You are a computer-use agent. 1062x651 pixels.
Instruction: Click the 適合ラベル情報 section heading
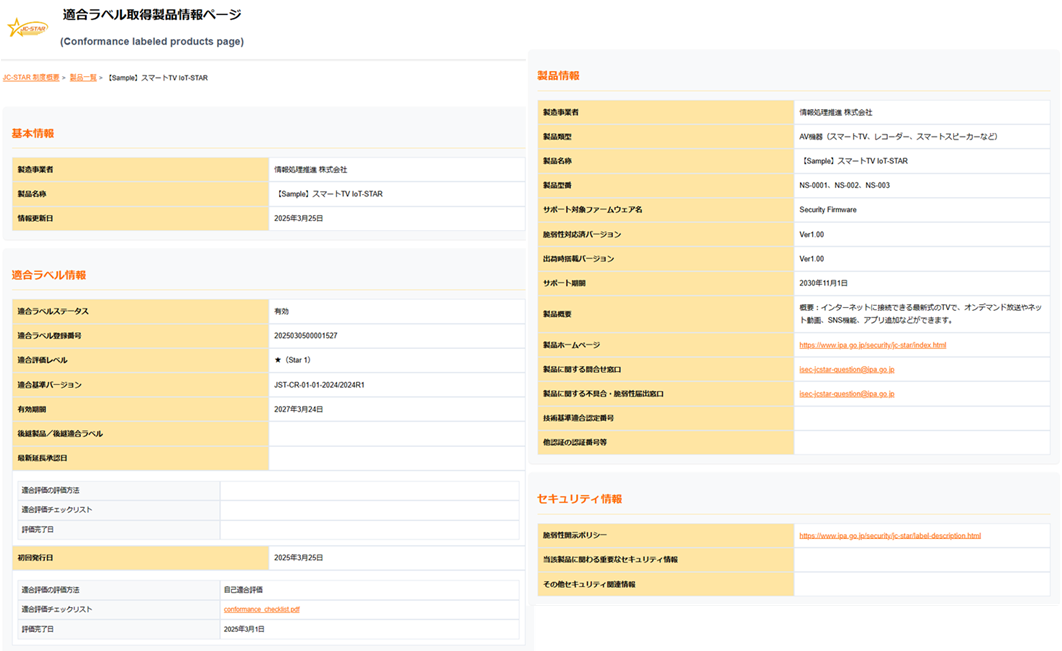49,275
